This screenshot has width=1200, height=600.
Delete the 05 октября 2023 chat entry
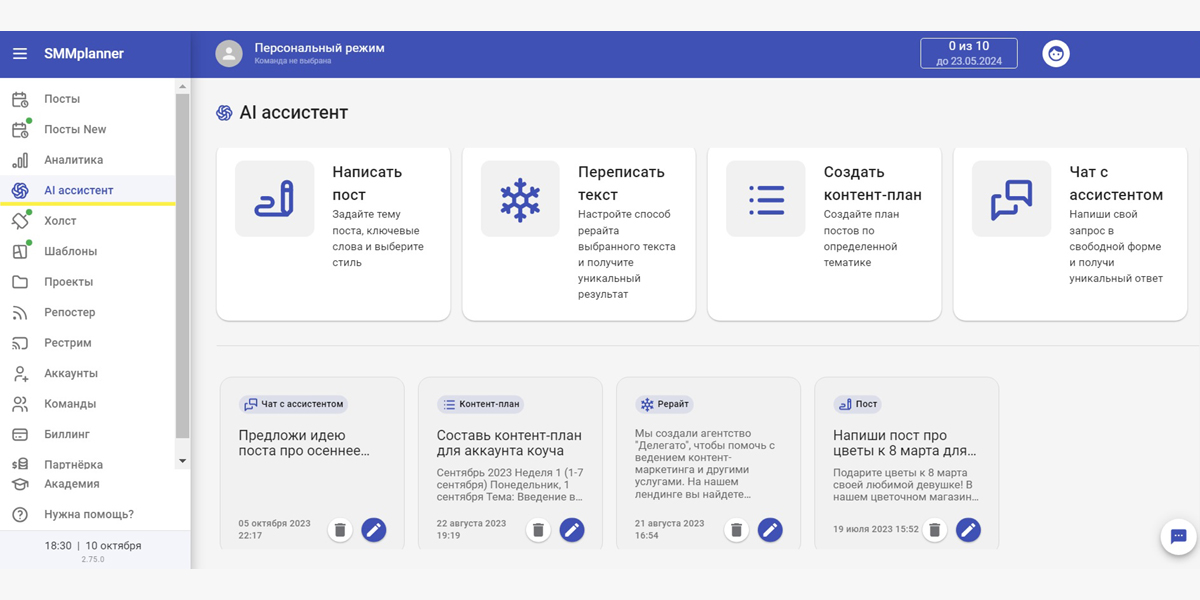340,530
